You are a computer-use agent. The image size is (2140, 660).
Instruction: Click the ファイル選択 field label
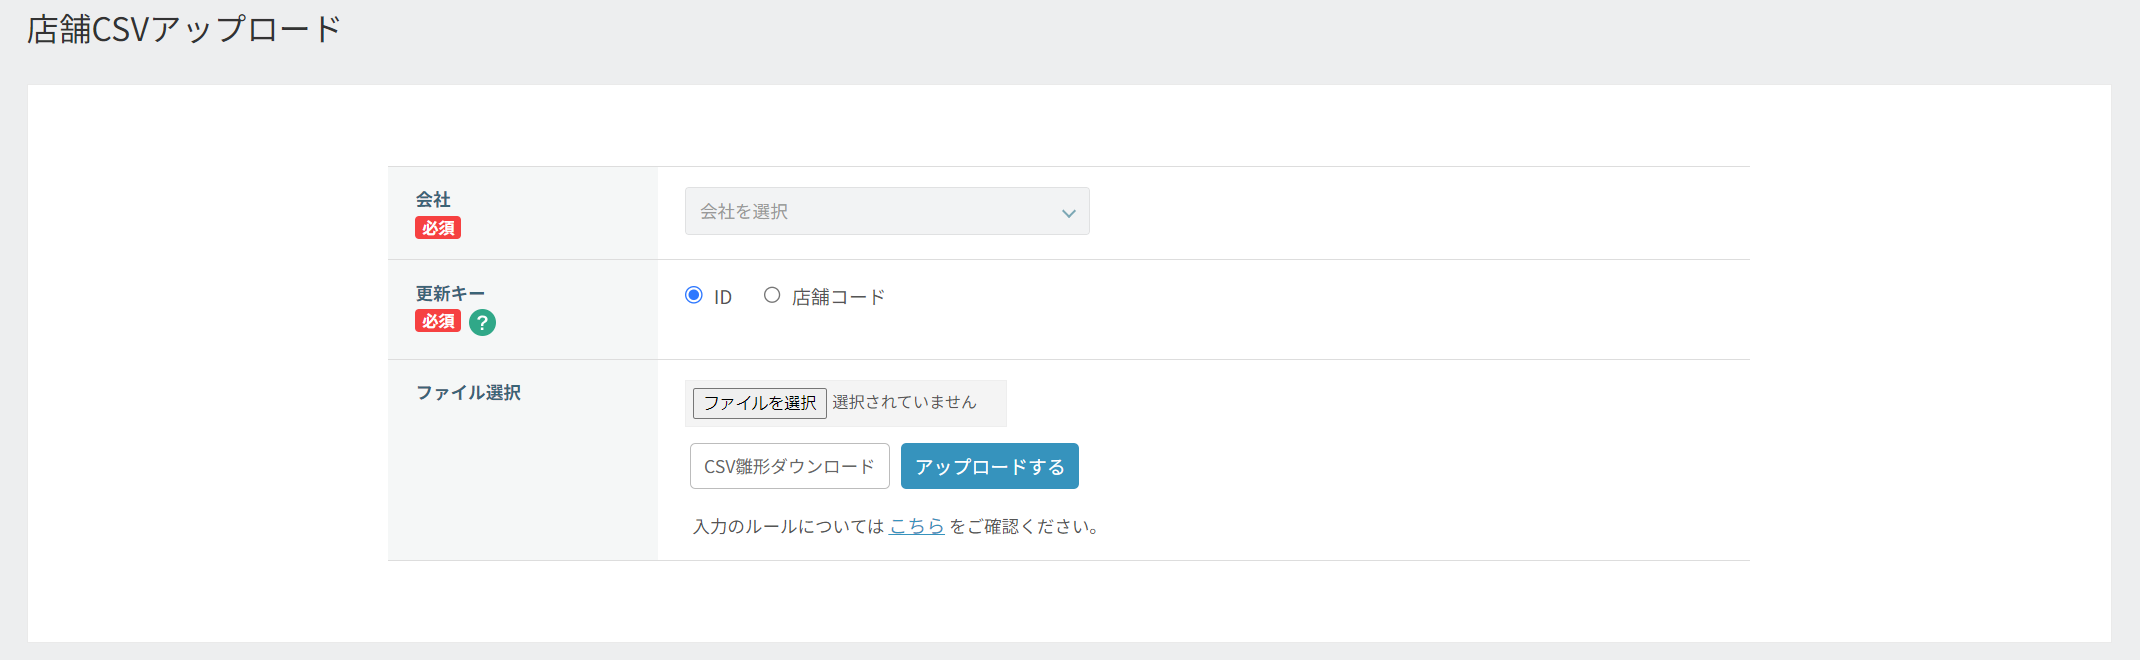click(x=468, y=392)
